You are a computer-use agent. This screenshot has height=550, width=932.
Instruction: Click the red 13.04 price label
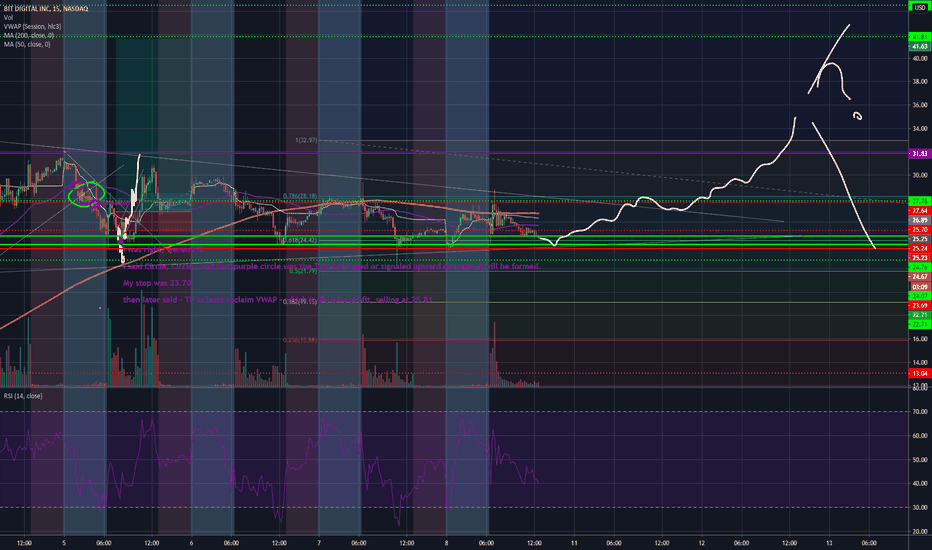[920, 373]
